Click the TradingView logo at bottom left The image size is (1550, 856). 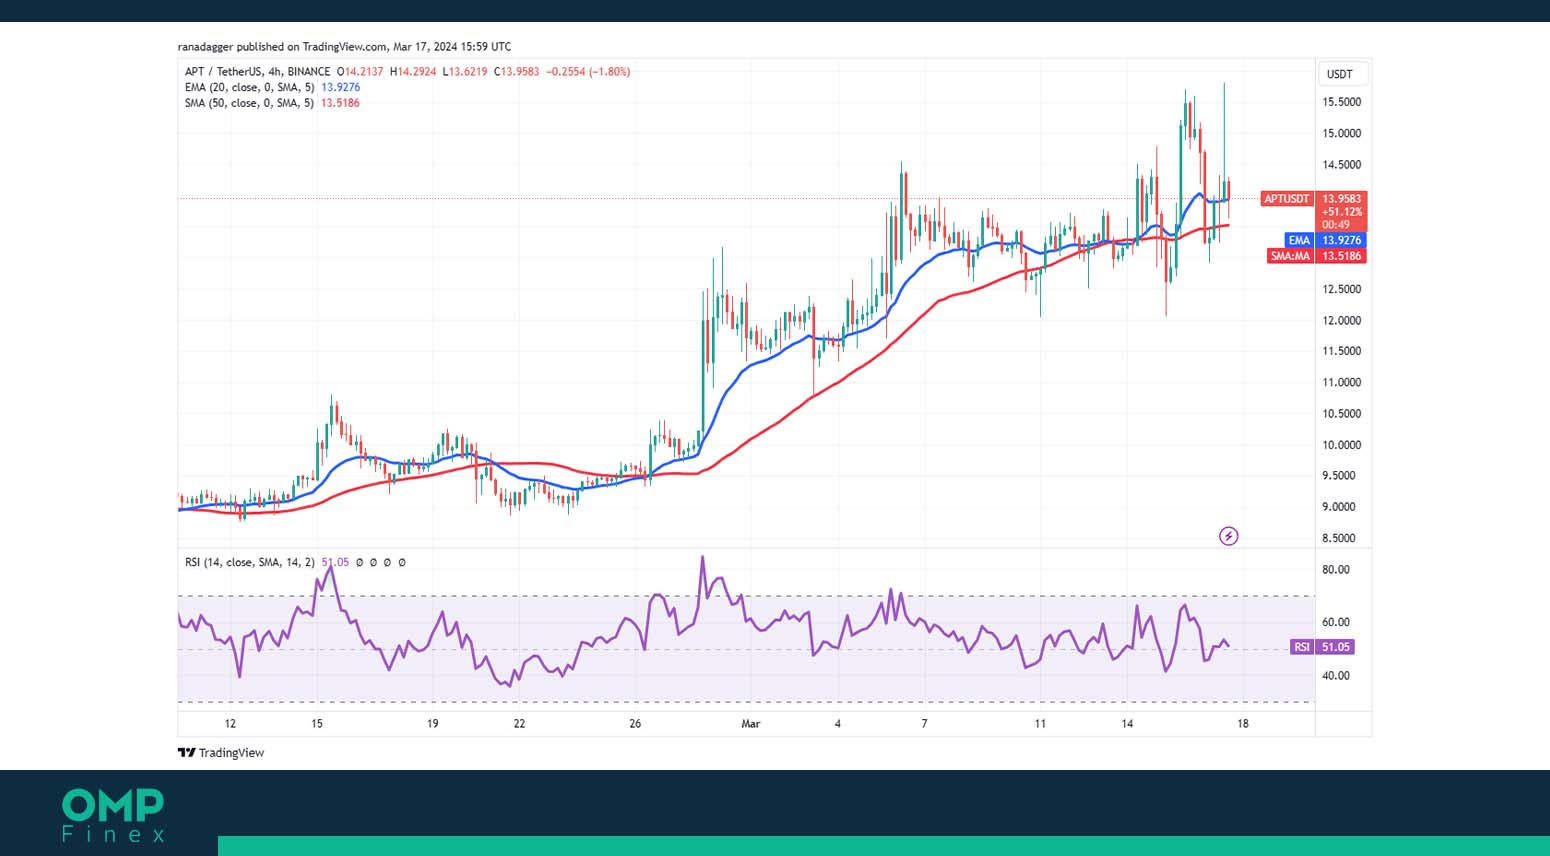coord(221,753)
